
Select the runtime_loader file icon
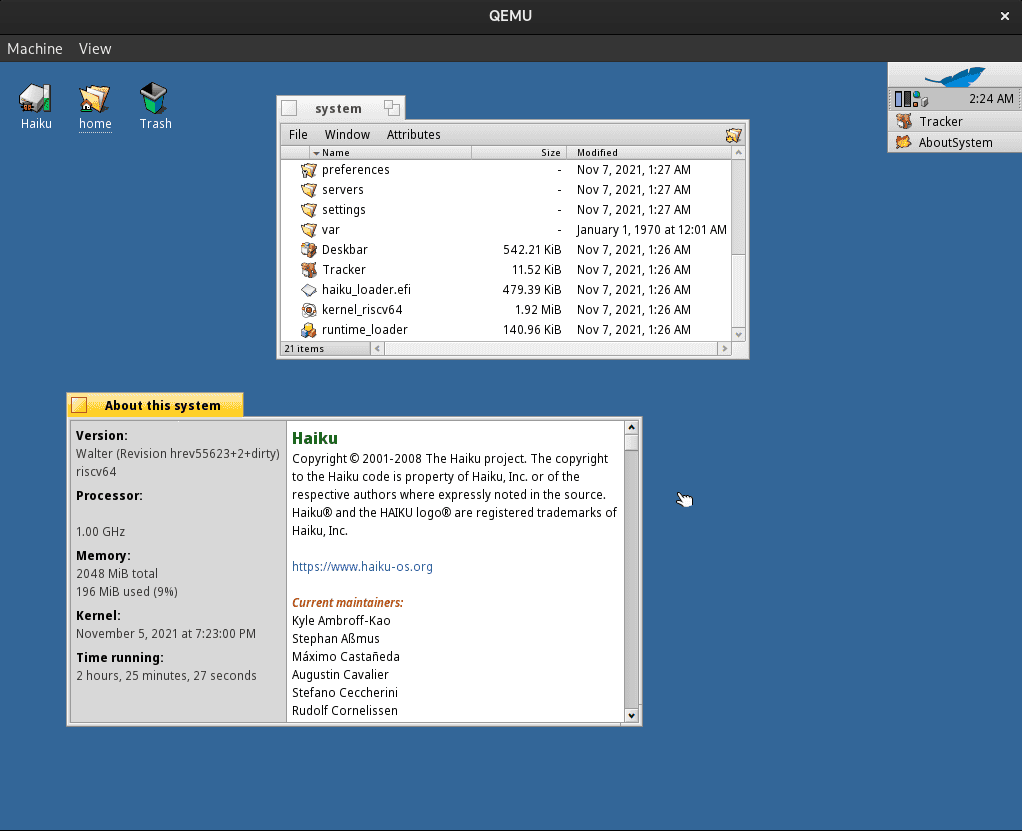click(x=309, y=330)
